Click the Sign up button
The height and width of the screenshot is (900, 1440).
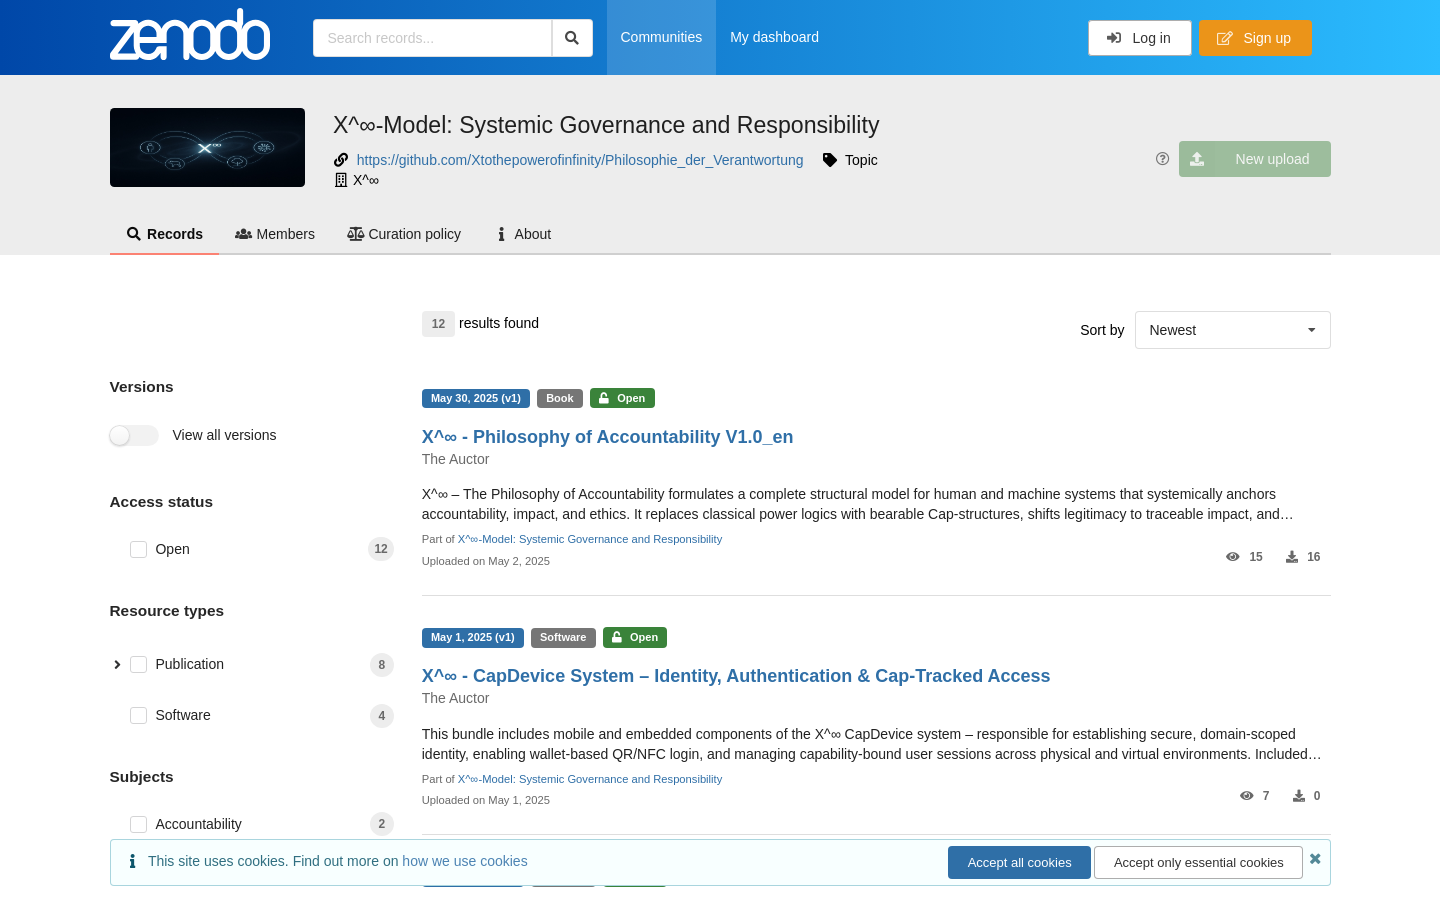tap(1255, 38)
